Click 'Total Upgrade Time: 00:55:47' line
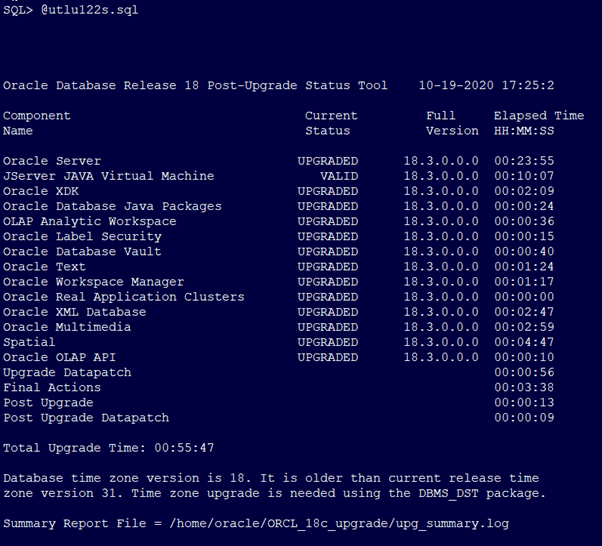Viewport: 602px width, 546px height. pyautogui.click(x=108, y=448)
